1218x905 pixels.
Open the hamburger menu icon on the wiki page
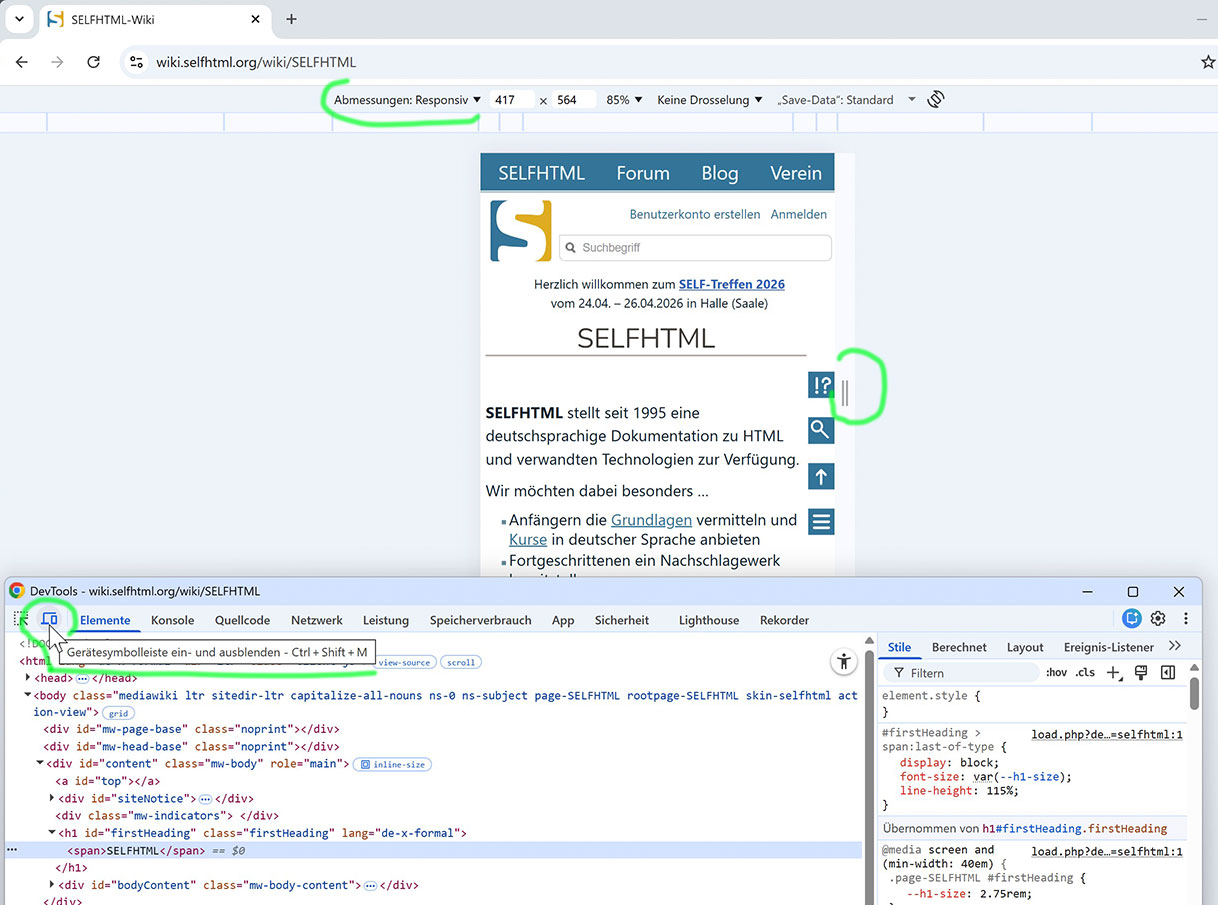(820, 521)
